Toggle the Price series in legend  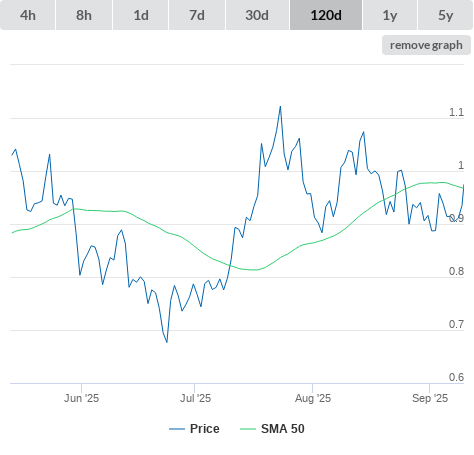pyautogui.click(x=194, y=429)
